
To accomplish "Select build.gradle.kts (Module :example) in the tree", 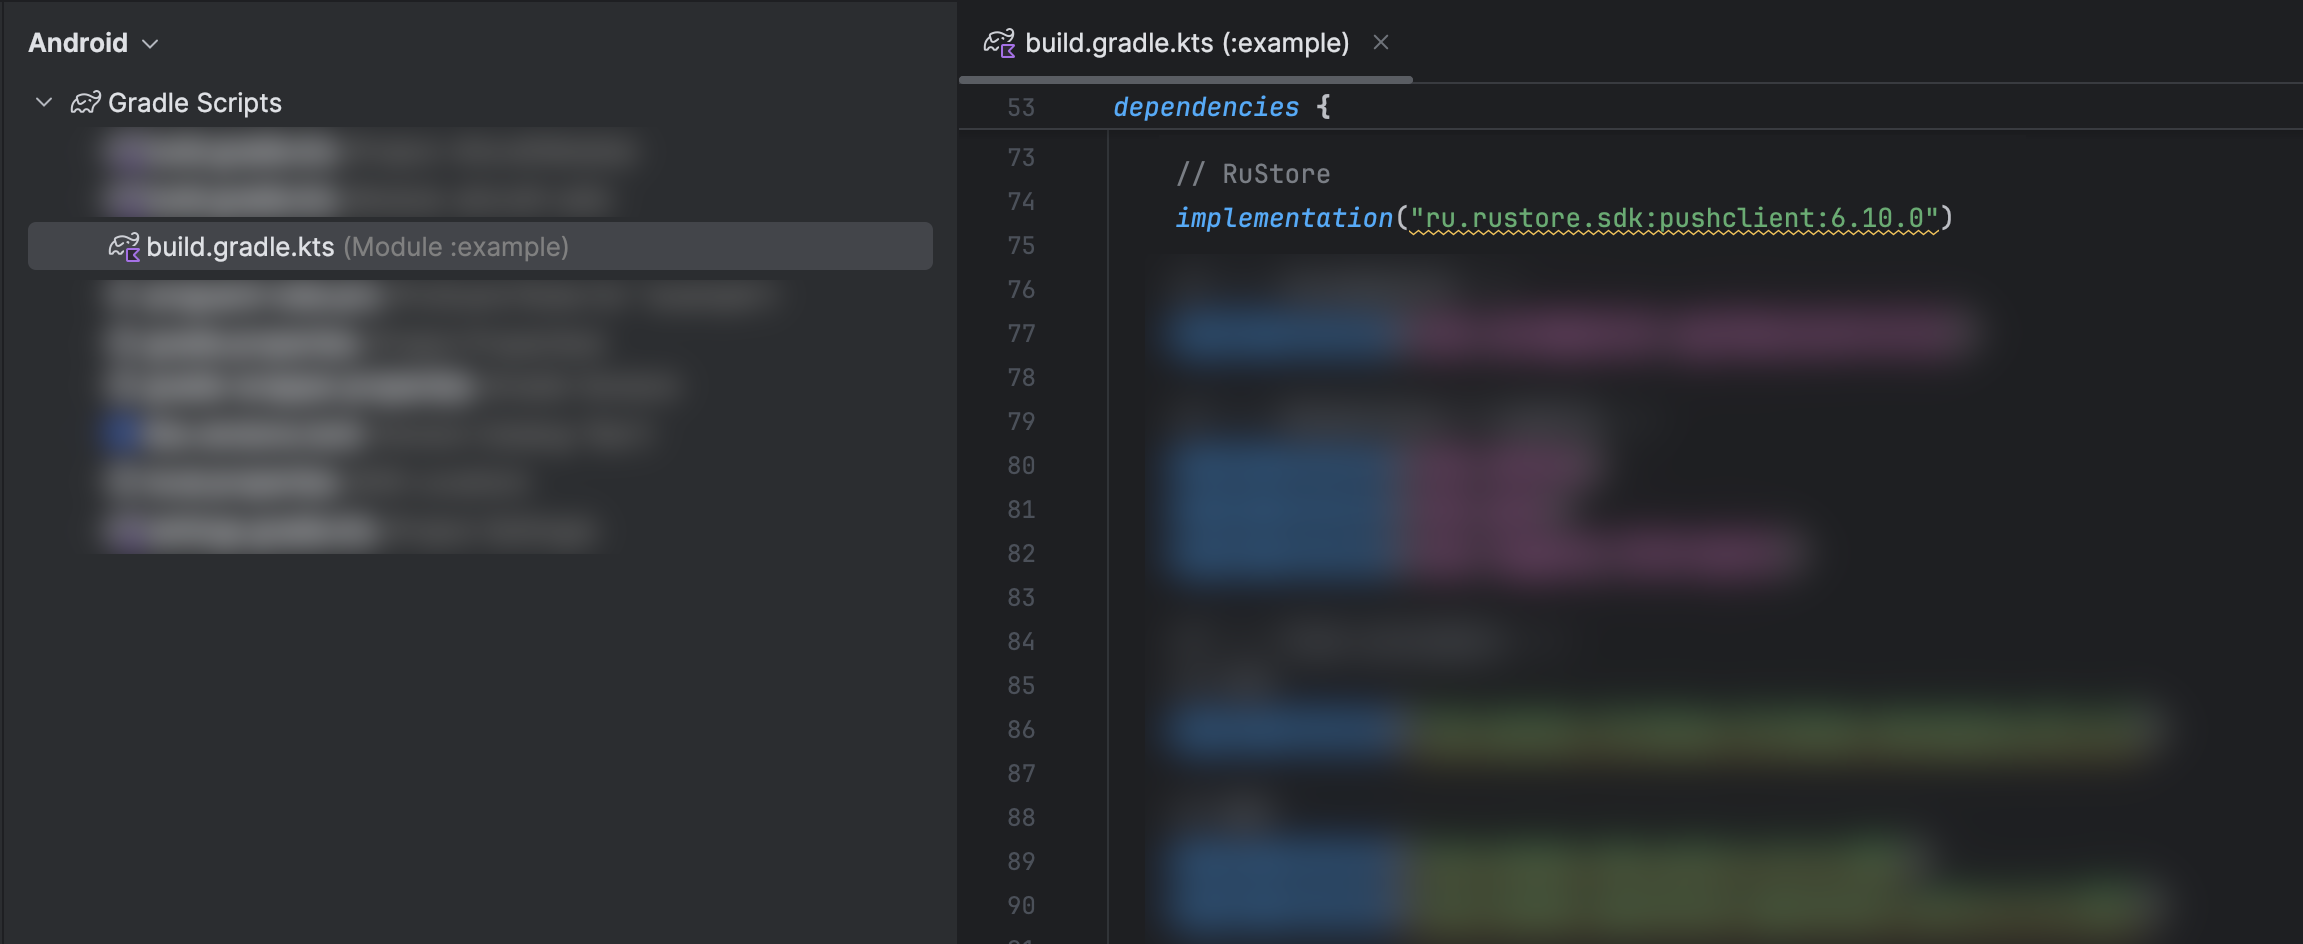I will coord(356,247).
